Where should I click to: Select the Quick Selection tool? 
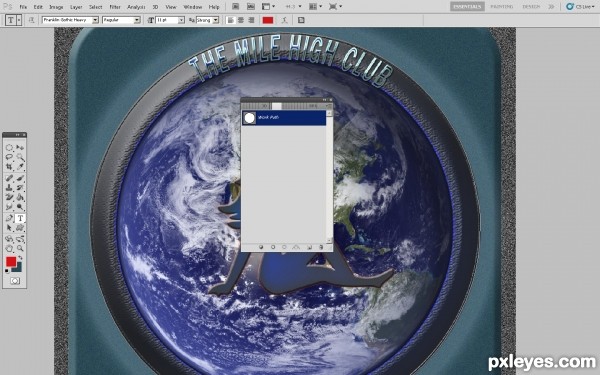[x=20, y=157]
